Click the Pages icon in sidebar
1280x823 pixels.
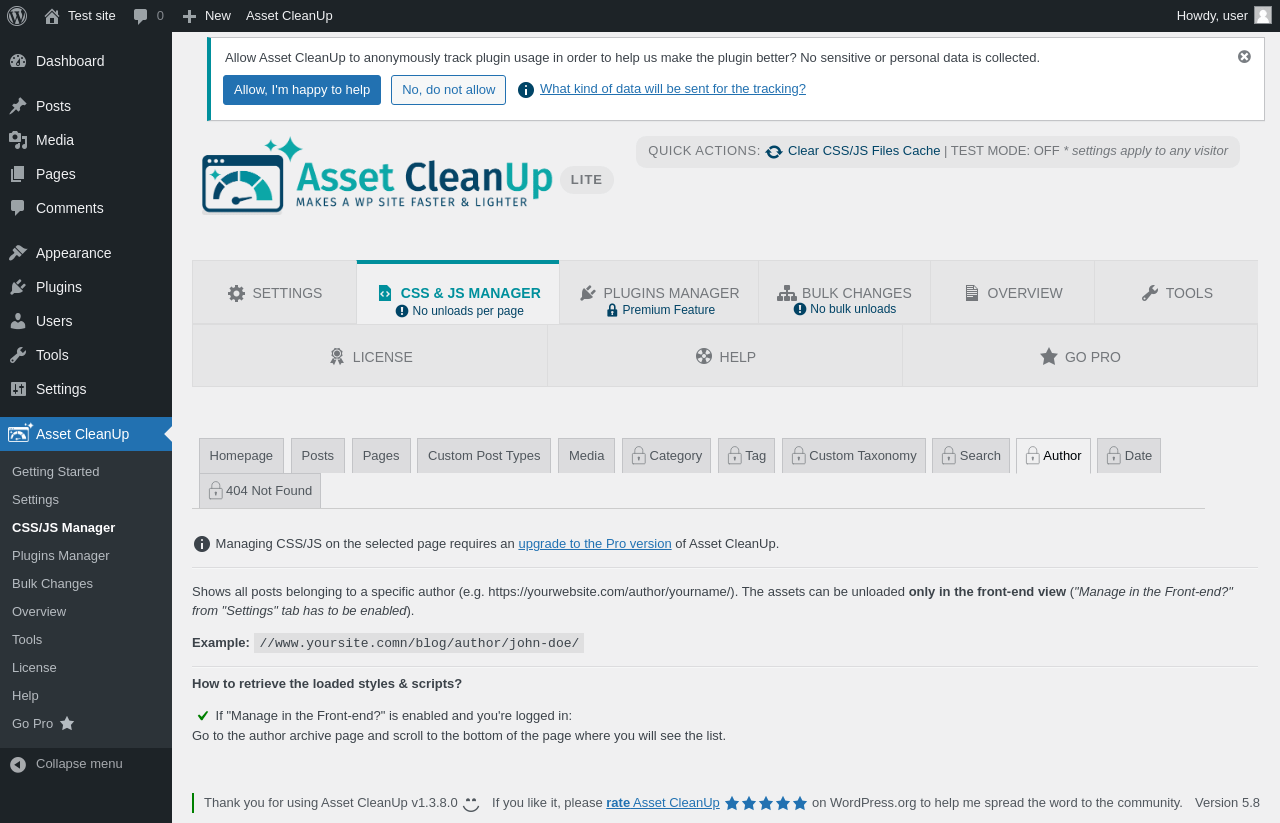18,174
